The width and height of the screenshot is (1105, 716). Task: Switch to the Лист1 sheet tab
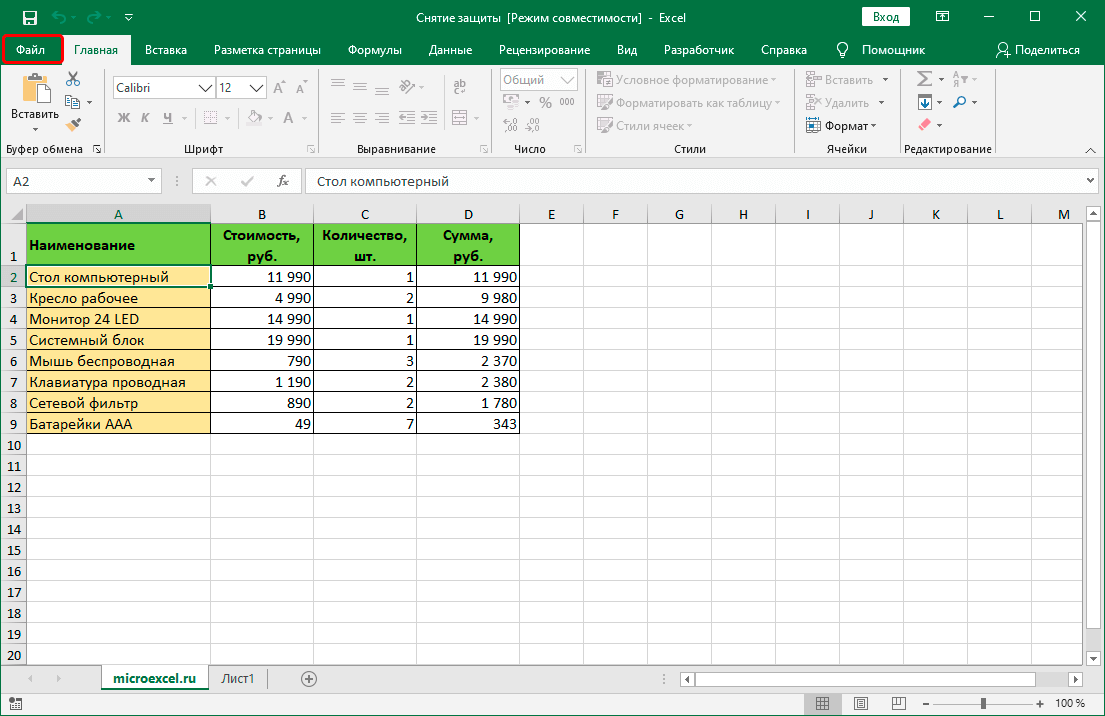coord(238,678)
